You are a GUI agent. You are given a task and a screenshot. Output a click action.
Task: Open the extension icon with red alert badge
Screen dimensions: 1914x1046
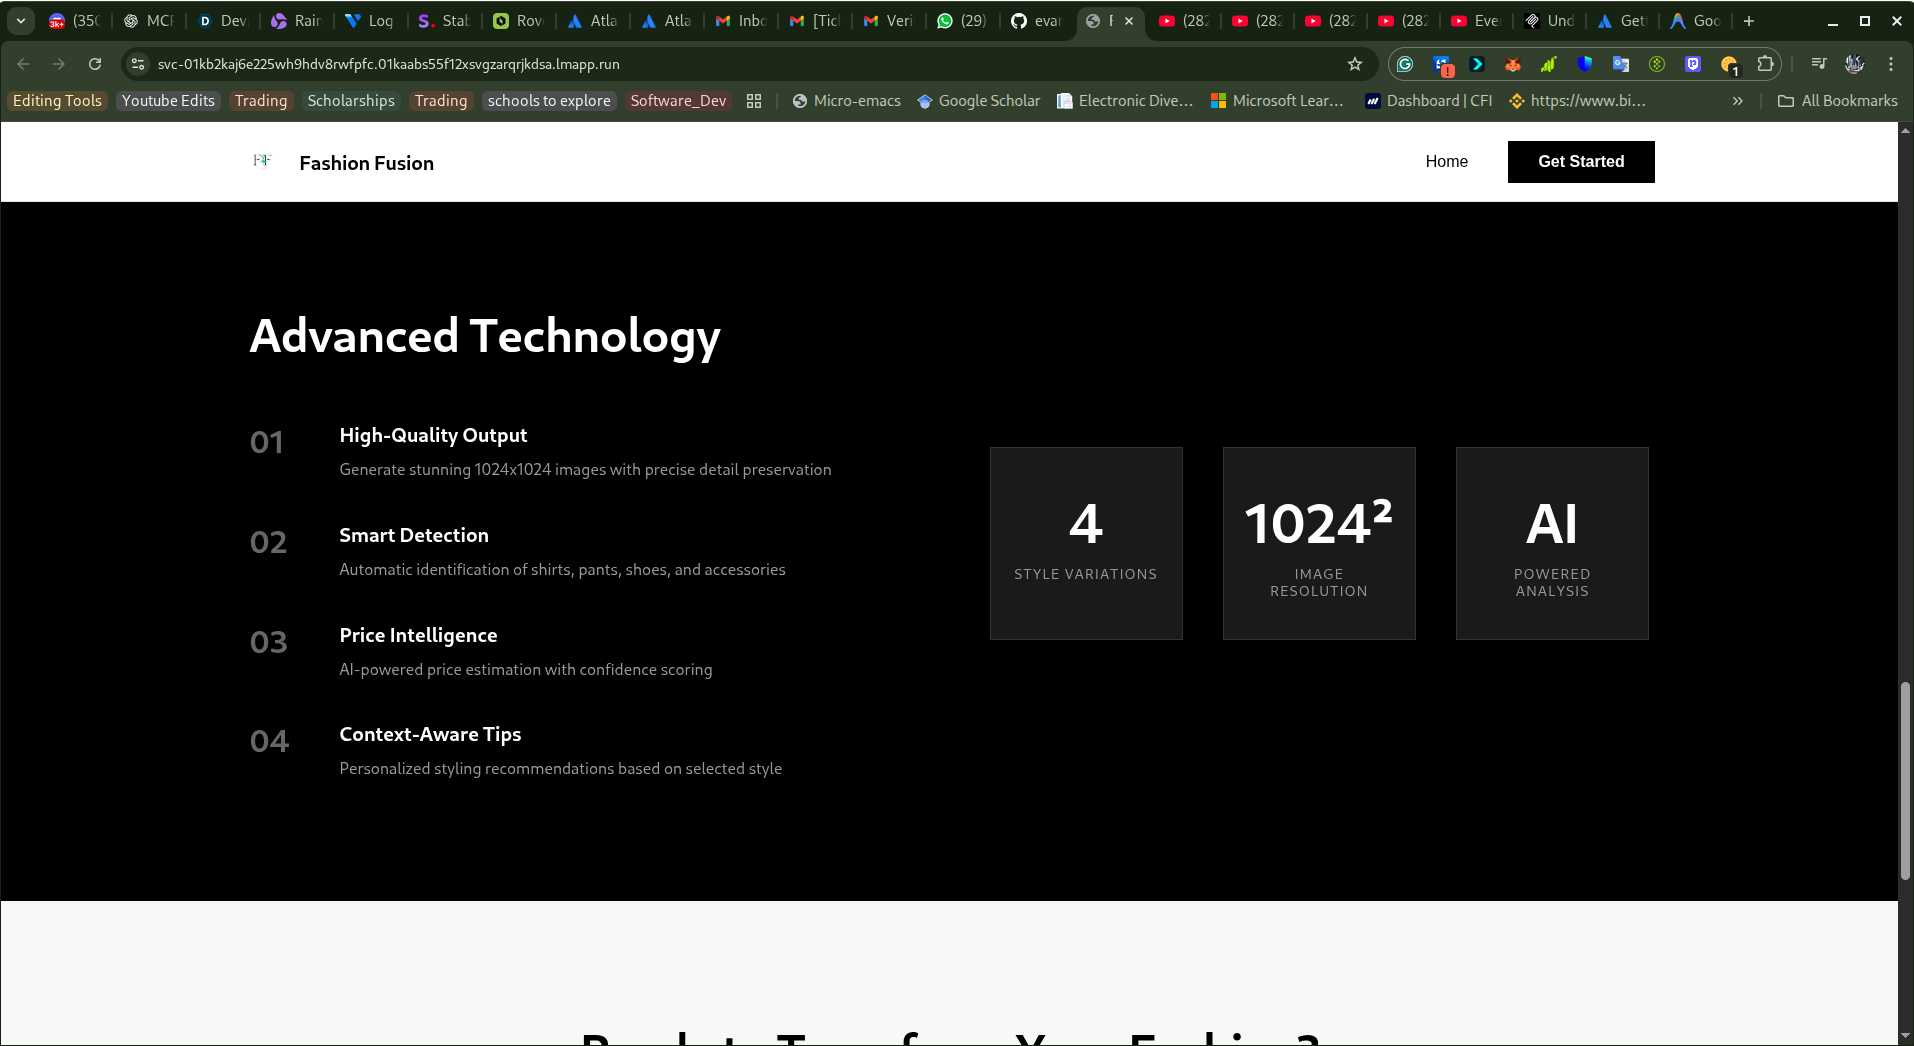tap(1442, 65)
